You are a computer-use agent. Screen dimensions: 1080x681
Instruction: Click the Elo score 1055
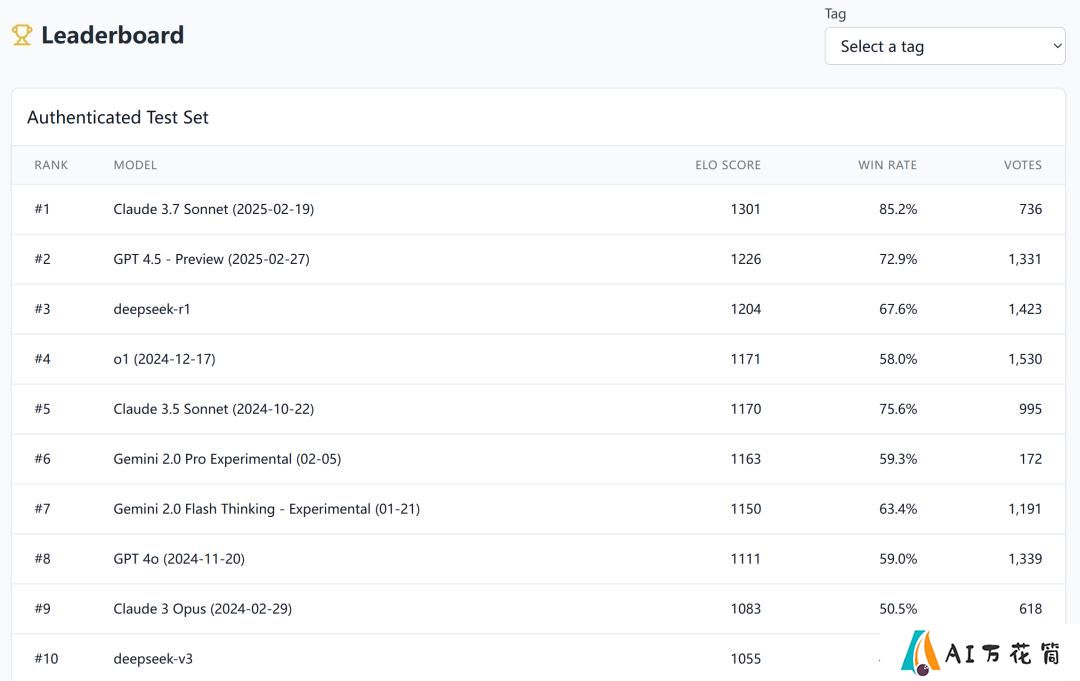pyautogui.click(x=745, y=659)
